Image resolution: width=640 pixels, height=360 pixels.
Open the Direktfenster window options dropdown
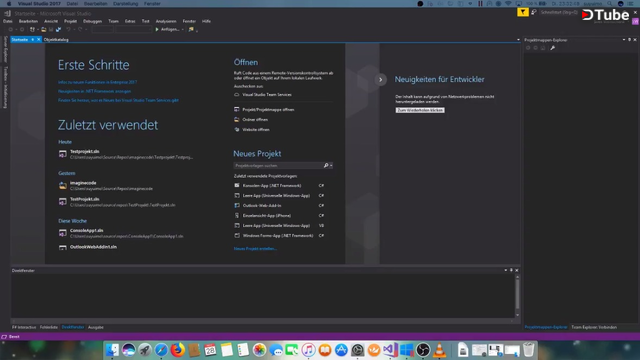point(505,270)
